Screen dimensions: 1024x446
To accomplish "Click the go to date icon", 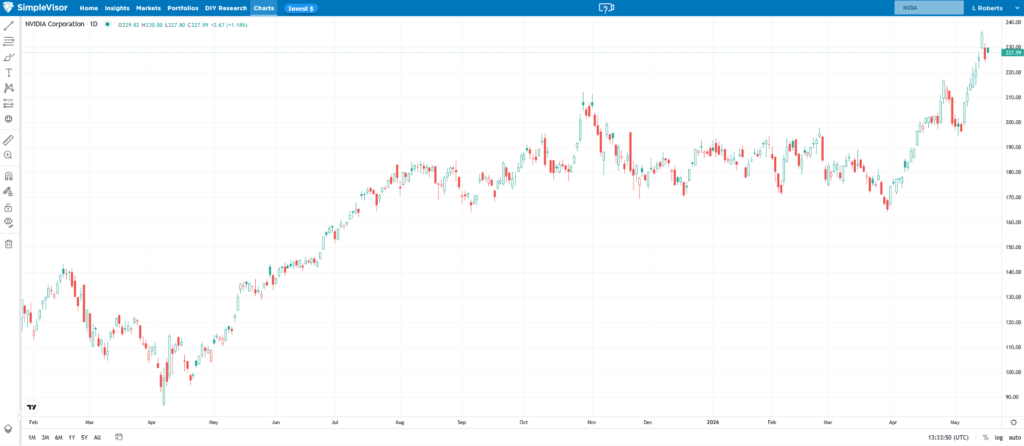I will click(x=118, y=437).
